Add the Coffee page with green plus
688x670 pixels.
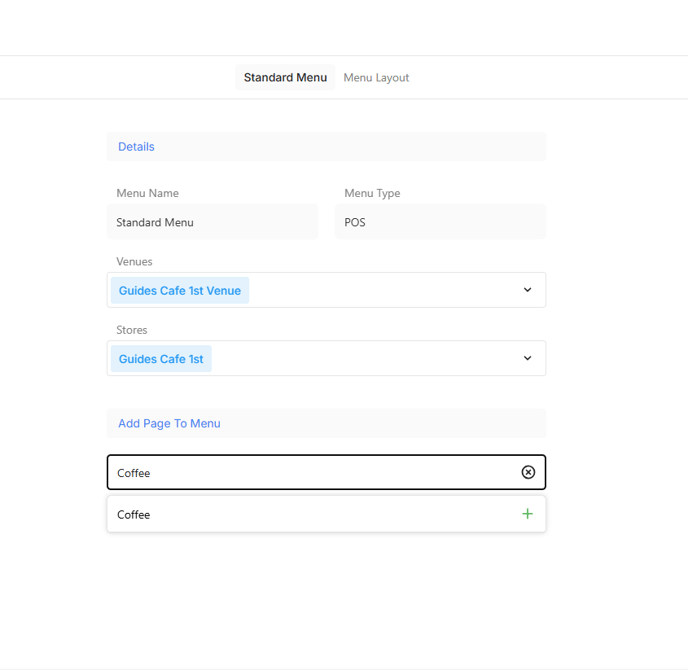[527, 514]
